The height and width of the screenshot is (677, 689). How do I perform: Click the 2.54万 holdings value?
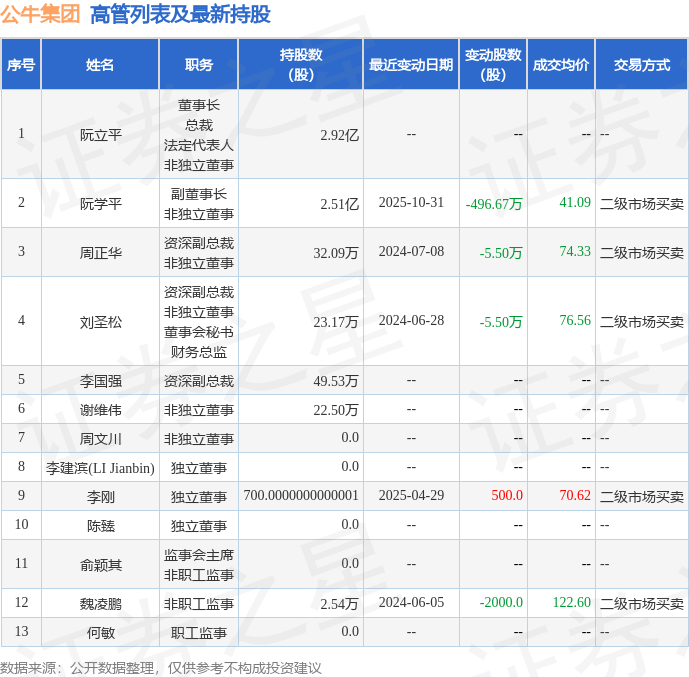tap(339, 604)
